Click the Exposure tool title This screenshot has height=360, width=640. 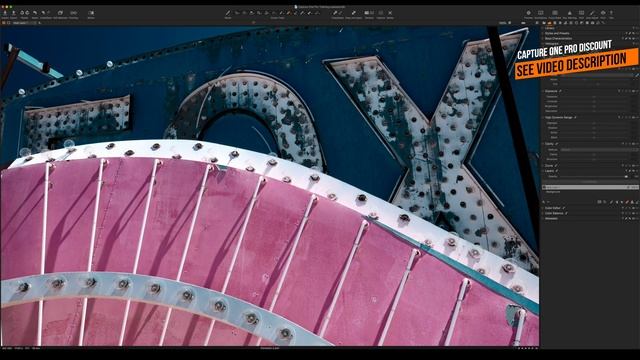551,91
